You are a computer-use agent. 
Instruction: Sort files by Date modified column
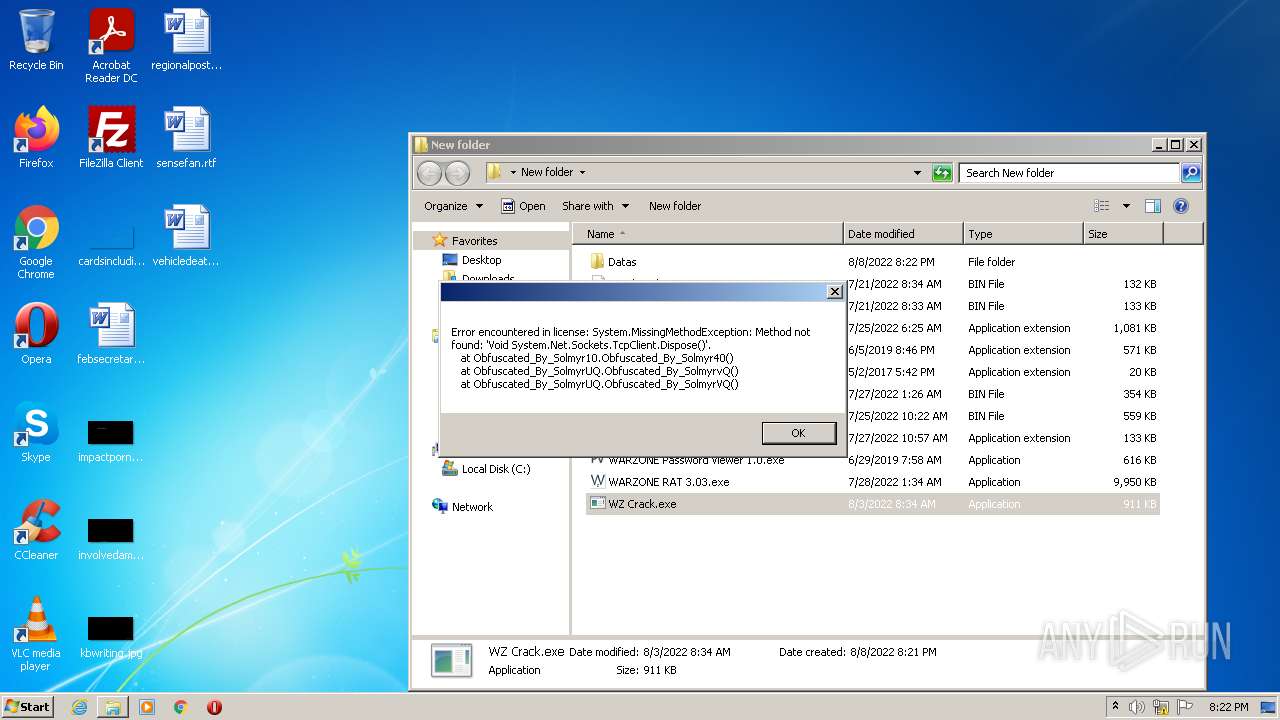tap(903, 234)
